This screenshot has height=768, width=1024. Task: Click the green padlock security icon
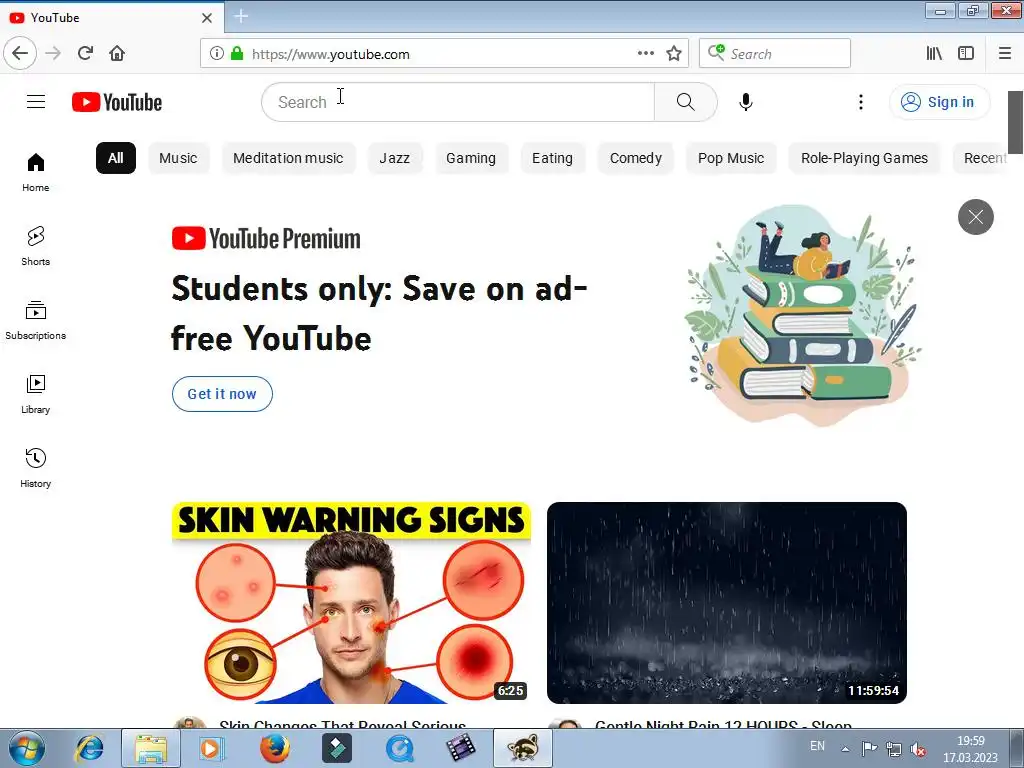tap(237, 54)
